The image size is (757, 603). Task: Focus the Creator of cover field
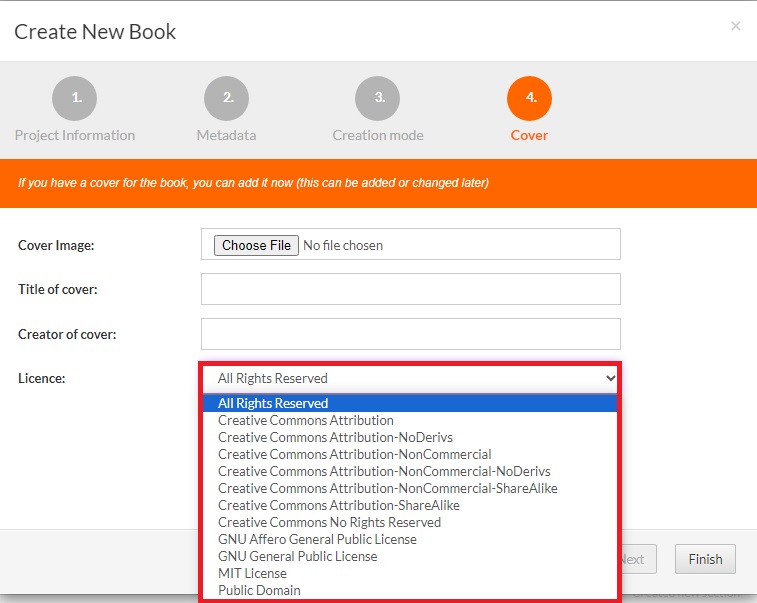point(410,334)
